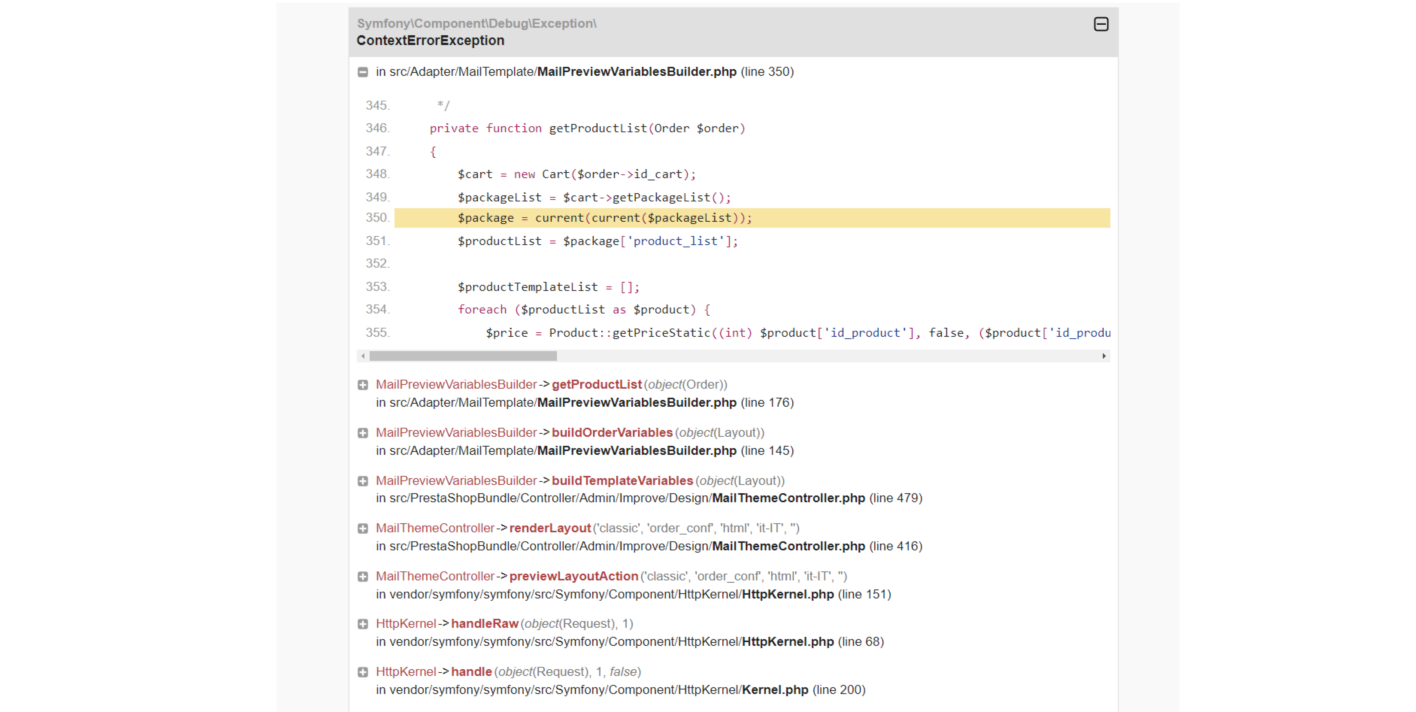Expand the renderLayout trace entry
The height and width of the screenshot is (712, 1416).
point(363,528)
